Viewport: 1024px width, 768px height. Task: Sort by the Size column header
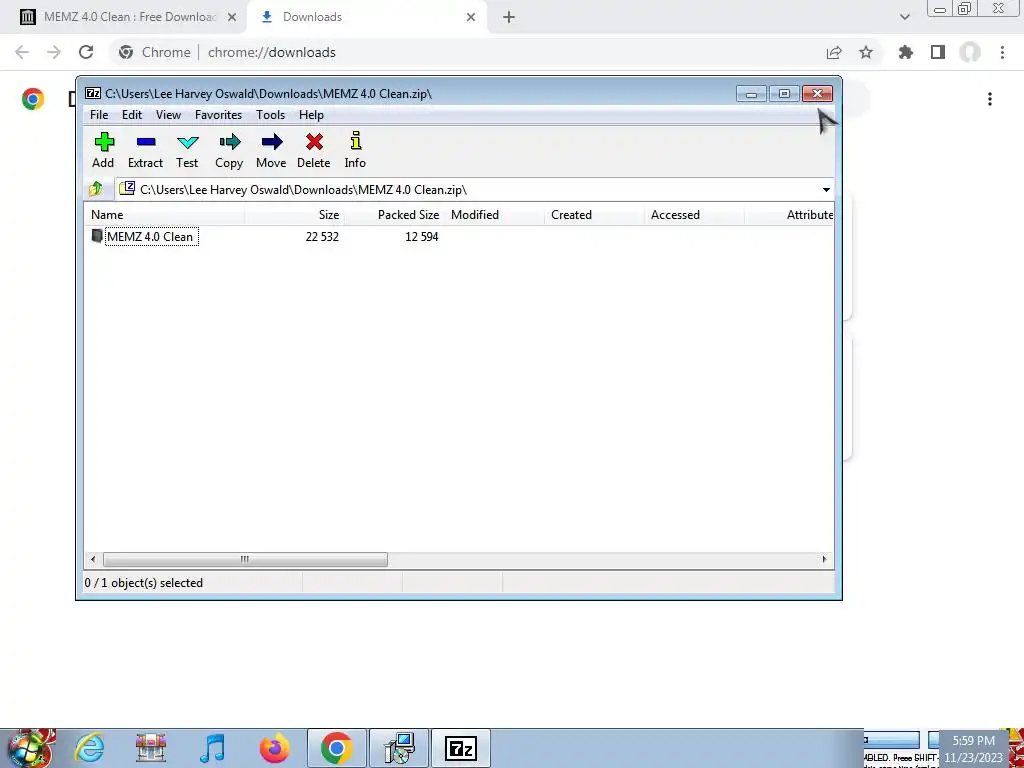pyautogui.click(x=295, y=215)
